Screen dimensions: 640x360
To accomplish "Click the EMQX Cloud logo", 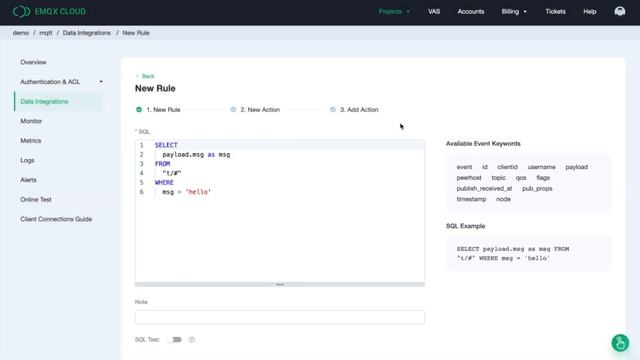I will (x=49, y=11).
